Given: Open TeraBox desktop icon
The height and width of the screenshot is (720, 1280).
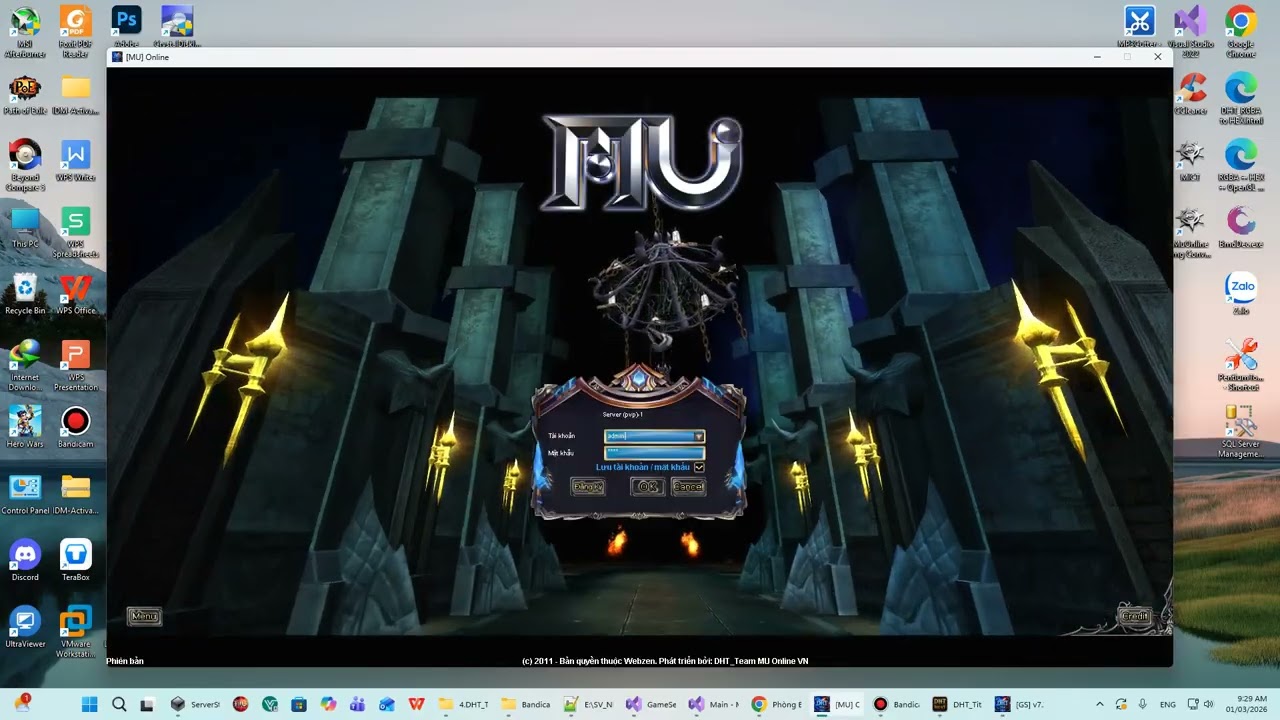Looking at the screenshot, I should [76, 561].
